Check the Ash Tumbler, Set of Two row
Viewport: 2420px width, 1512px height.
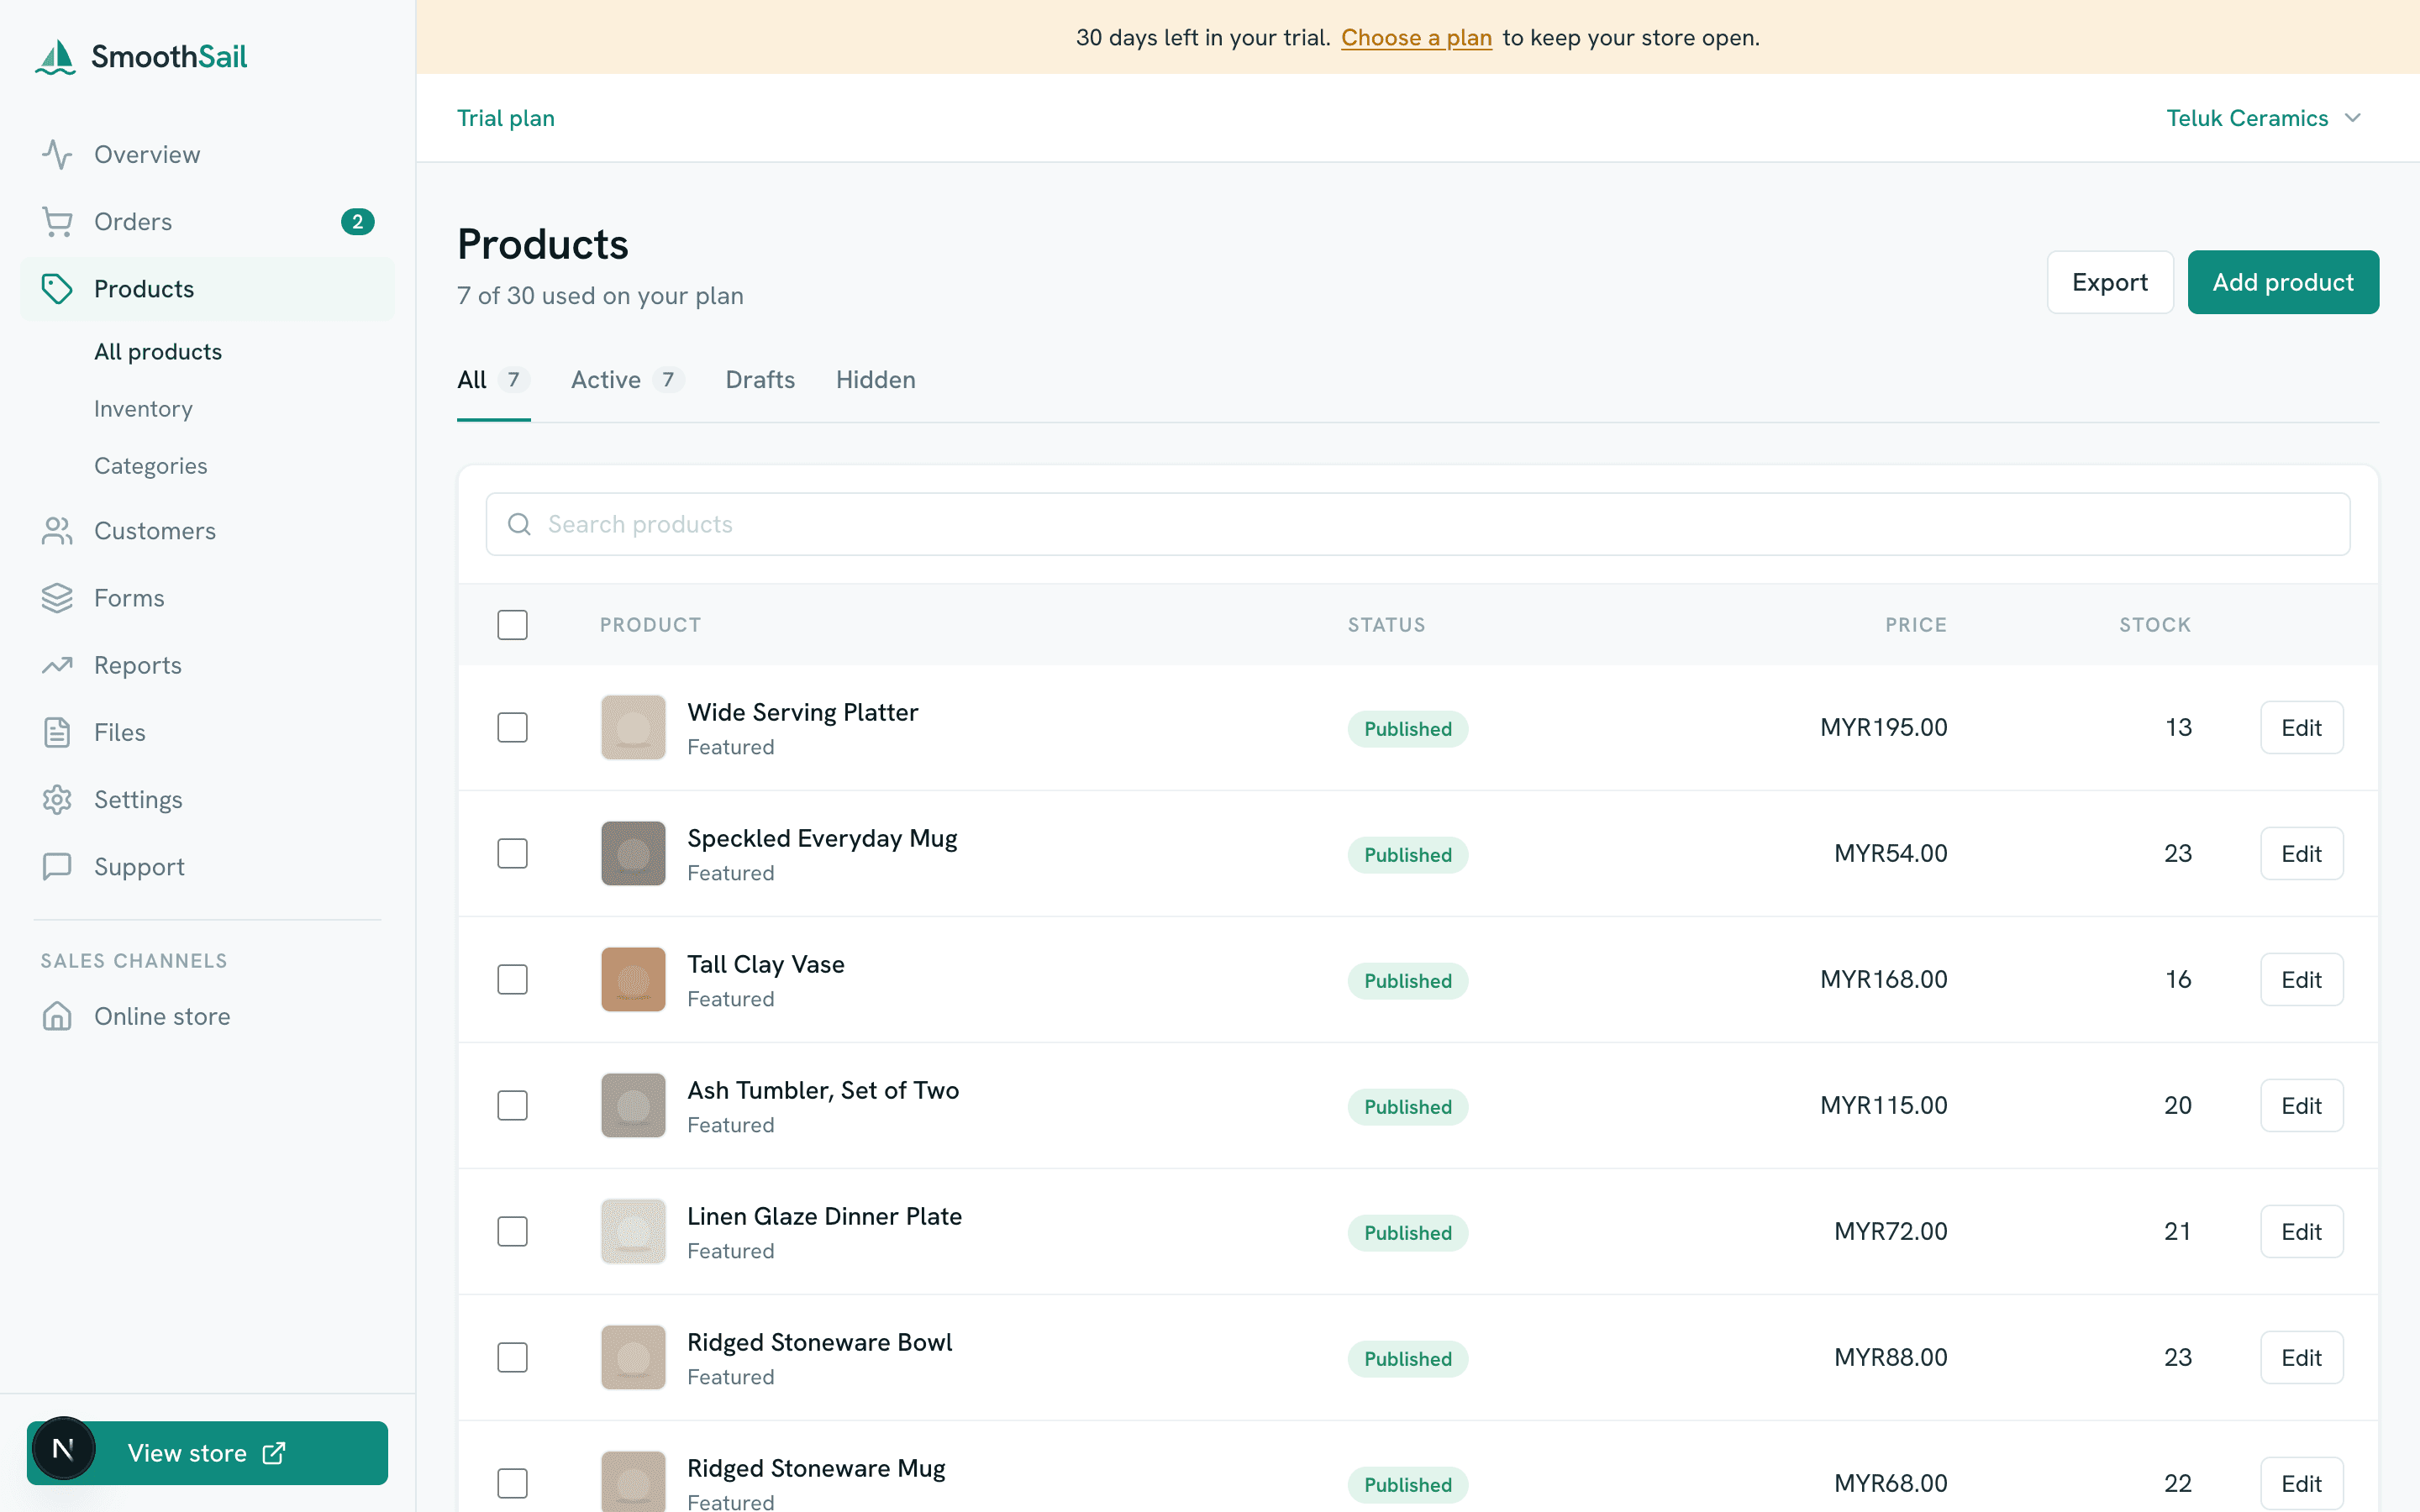coord(512,1105)
